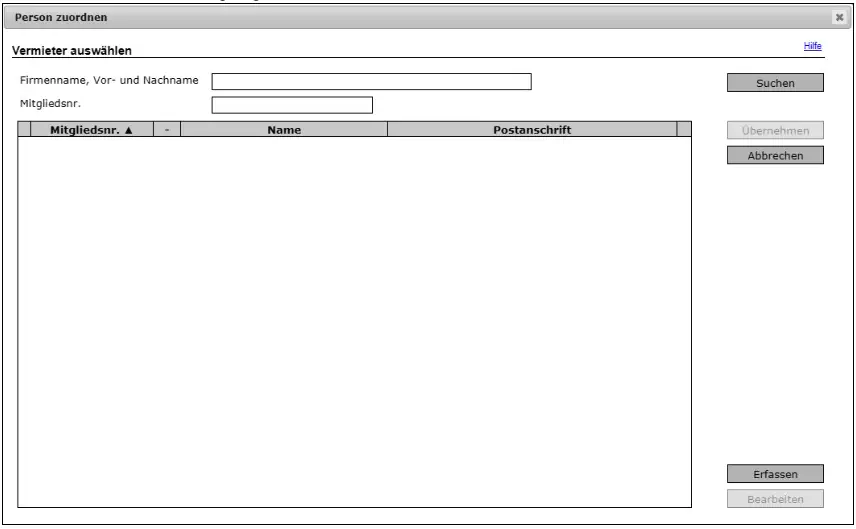Open the Hilfe link

pos(812,46)
